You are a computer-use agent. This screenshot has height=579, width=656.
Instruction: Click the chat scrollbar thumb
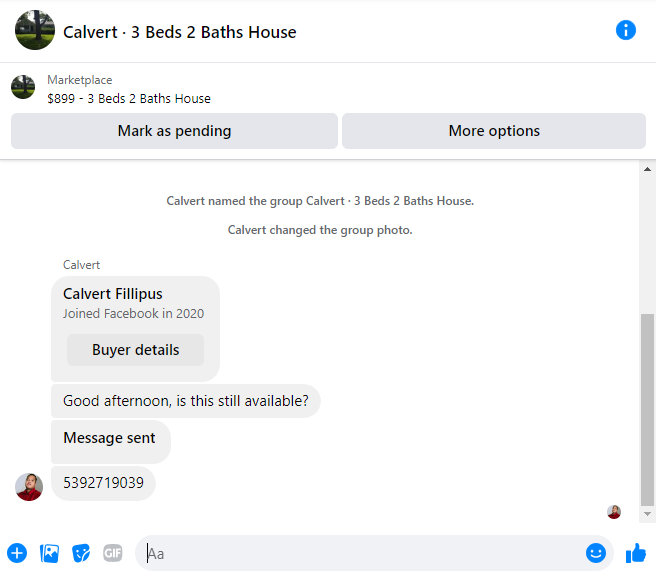click(647, 410)
